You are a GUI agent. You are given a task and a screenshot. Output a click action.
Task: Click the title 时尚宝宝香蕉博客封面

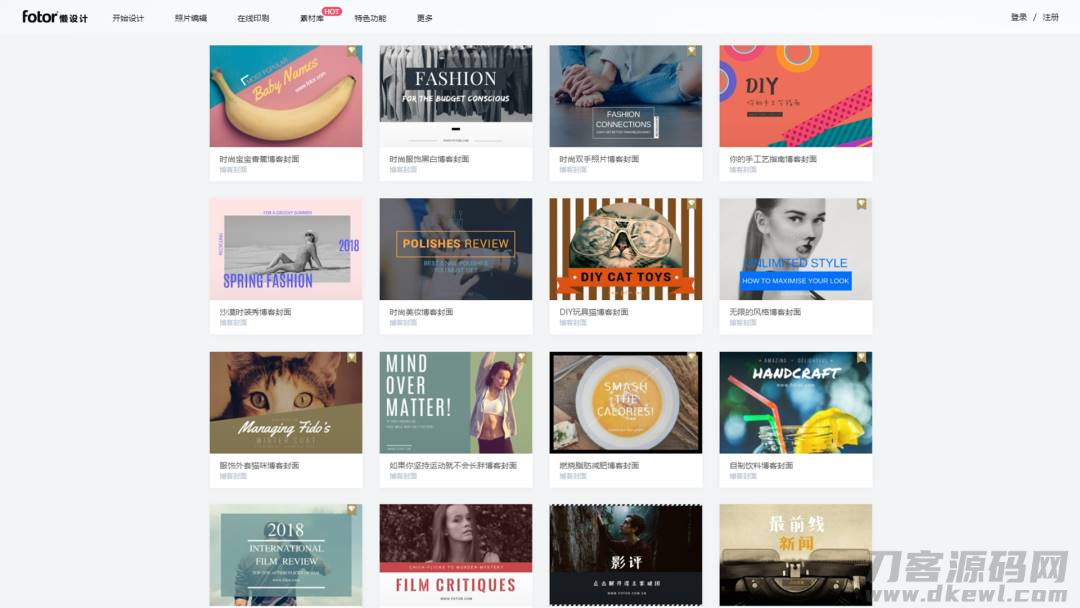coord(259,159)
